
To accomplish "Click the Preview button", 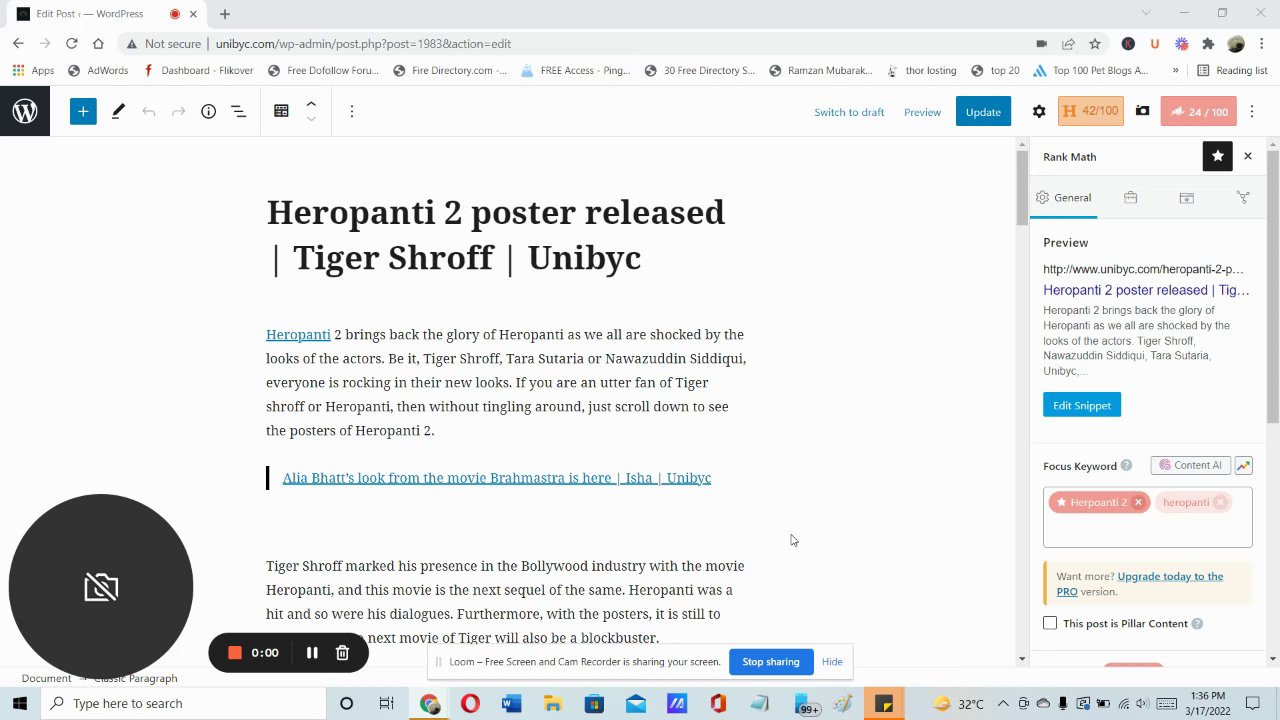I will (x=922, y=112).
